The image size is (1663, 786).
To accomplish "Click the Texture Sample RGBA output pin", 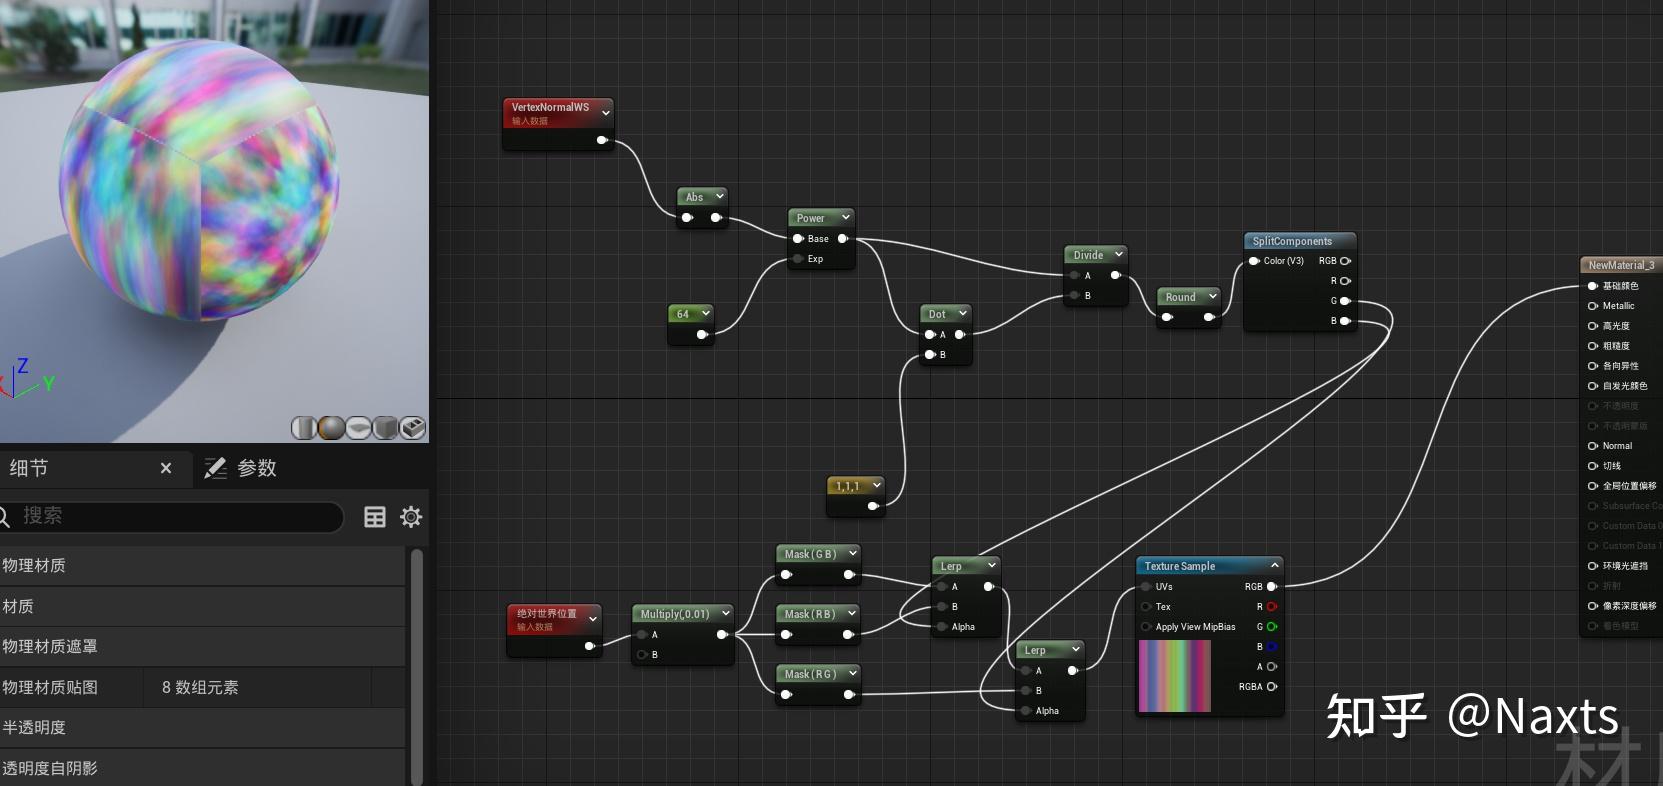I will coord(1272,687).
